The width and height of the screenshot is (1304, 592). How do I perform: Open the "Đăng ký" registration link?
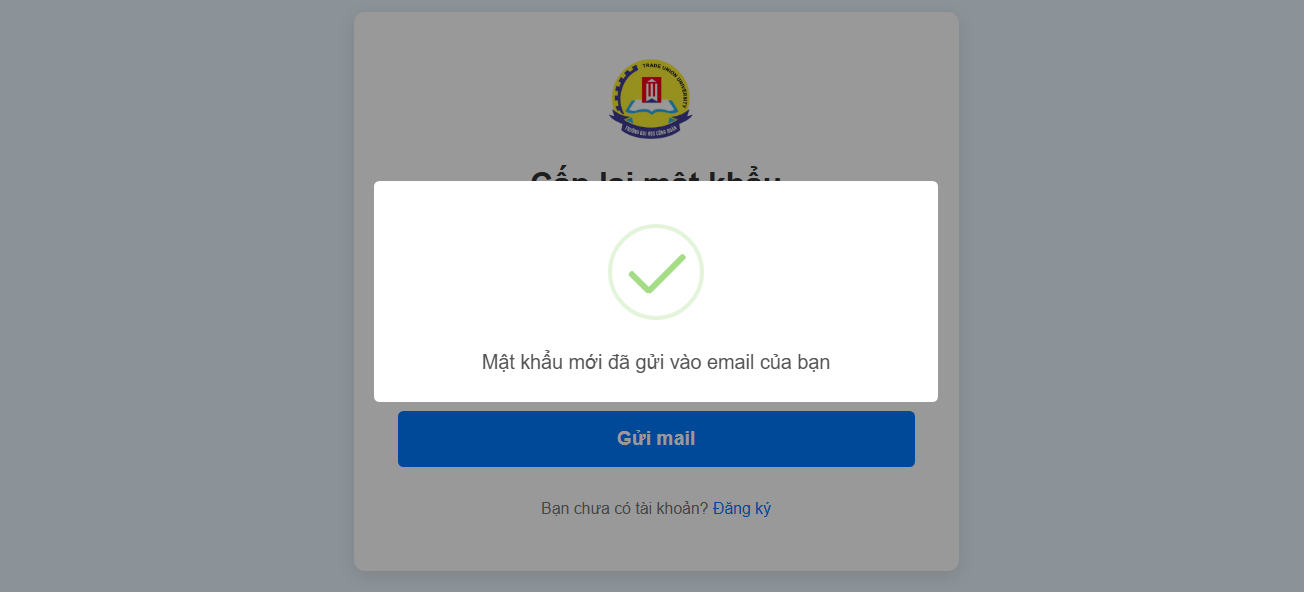coord(742,508)
